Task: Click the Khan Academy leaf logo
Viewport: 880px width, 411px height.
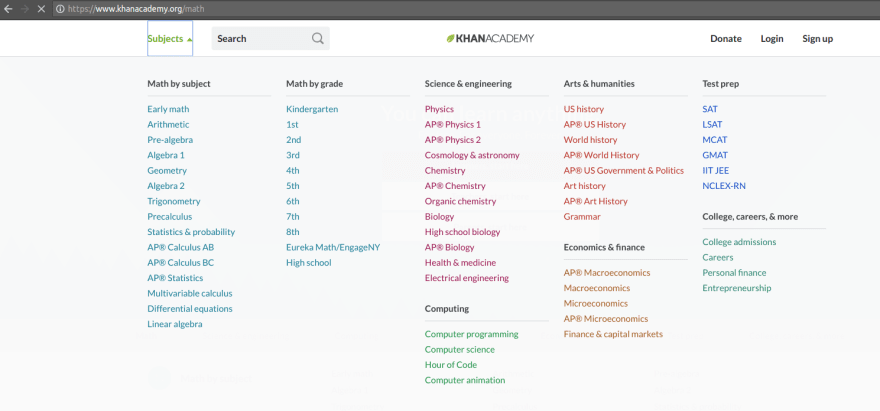Action: [x=451, y=38]
